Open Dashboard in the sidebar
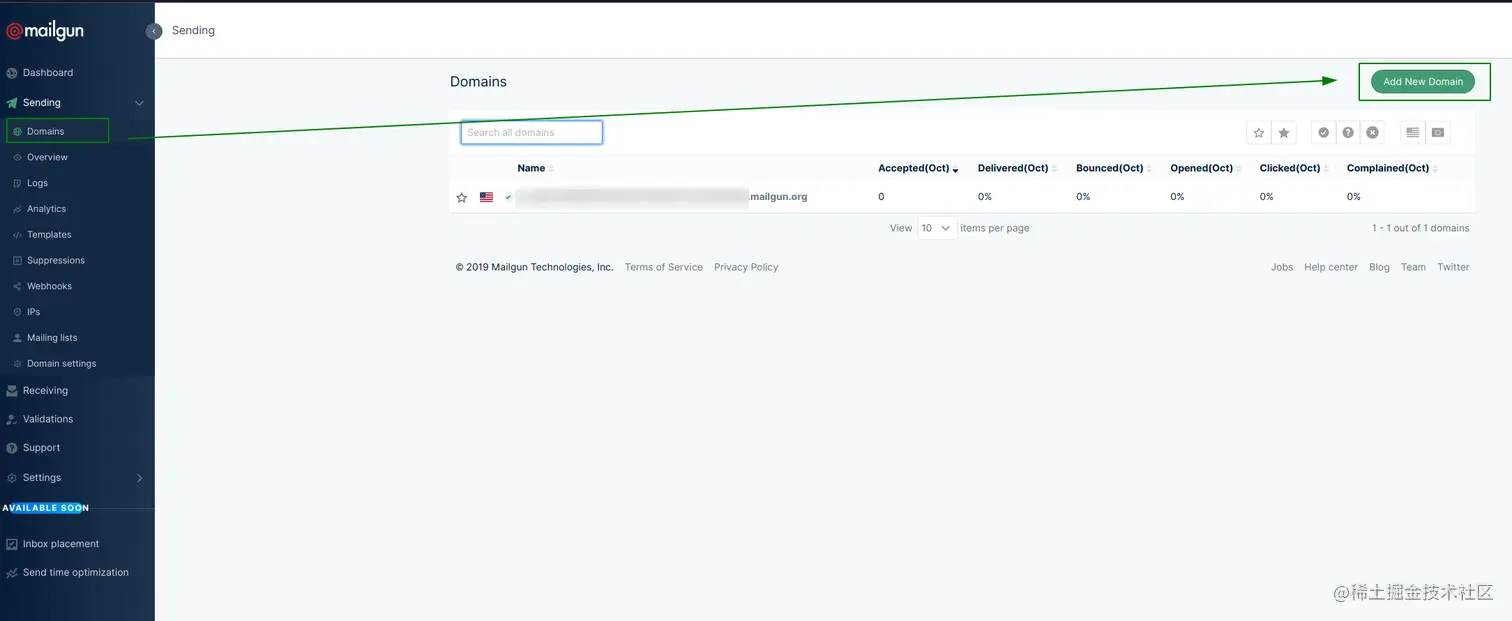The height and width of the screenshot is (621, 1512). coord(48,73)
